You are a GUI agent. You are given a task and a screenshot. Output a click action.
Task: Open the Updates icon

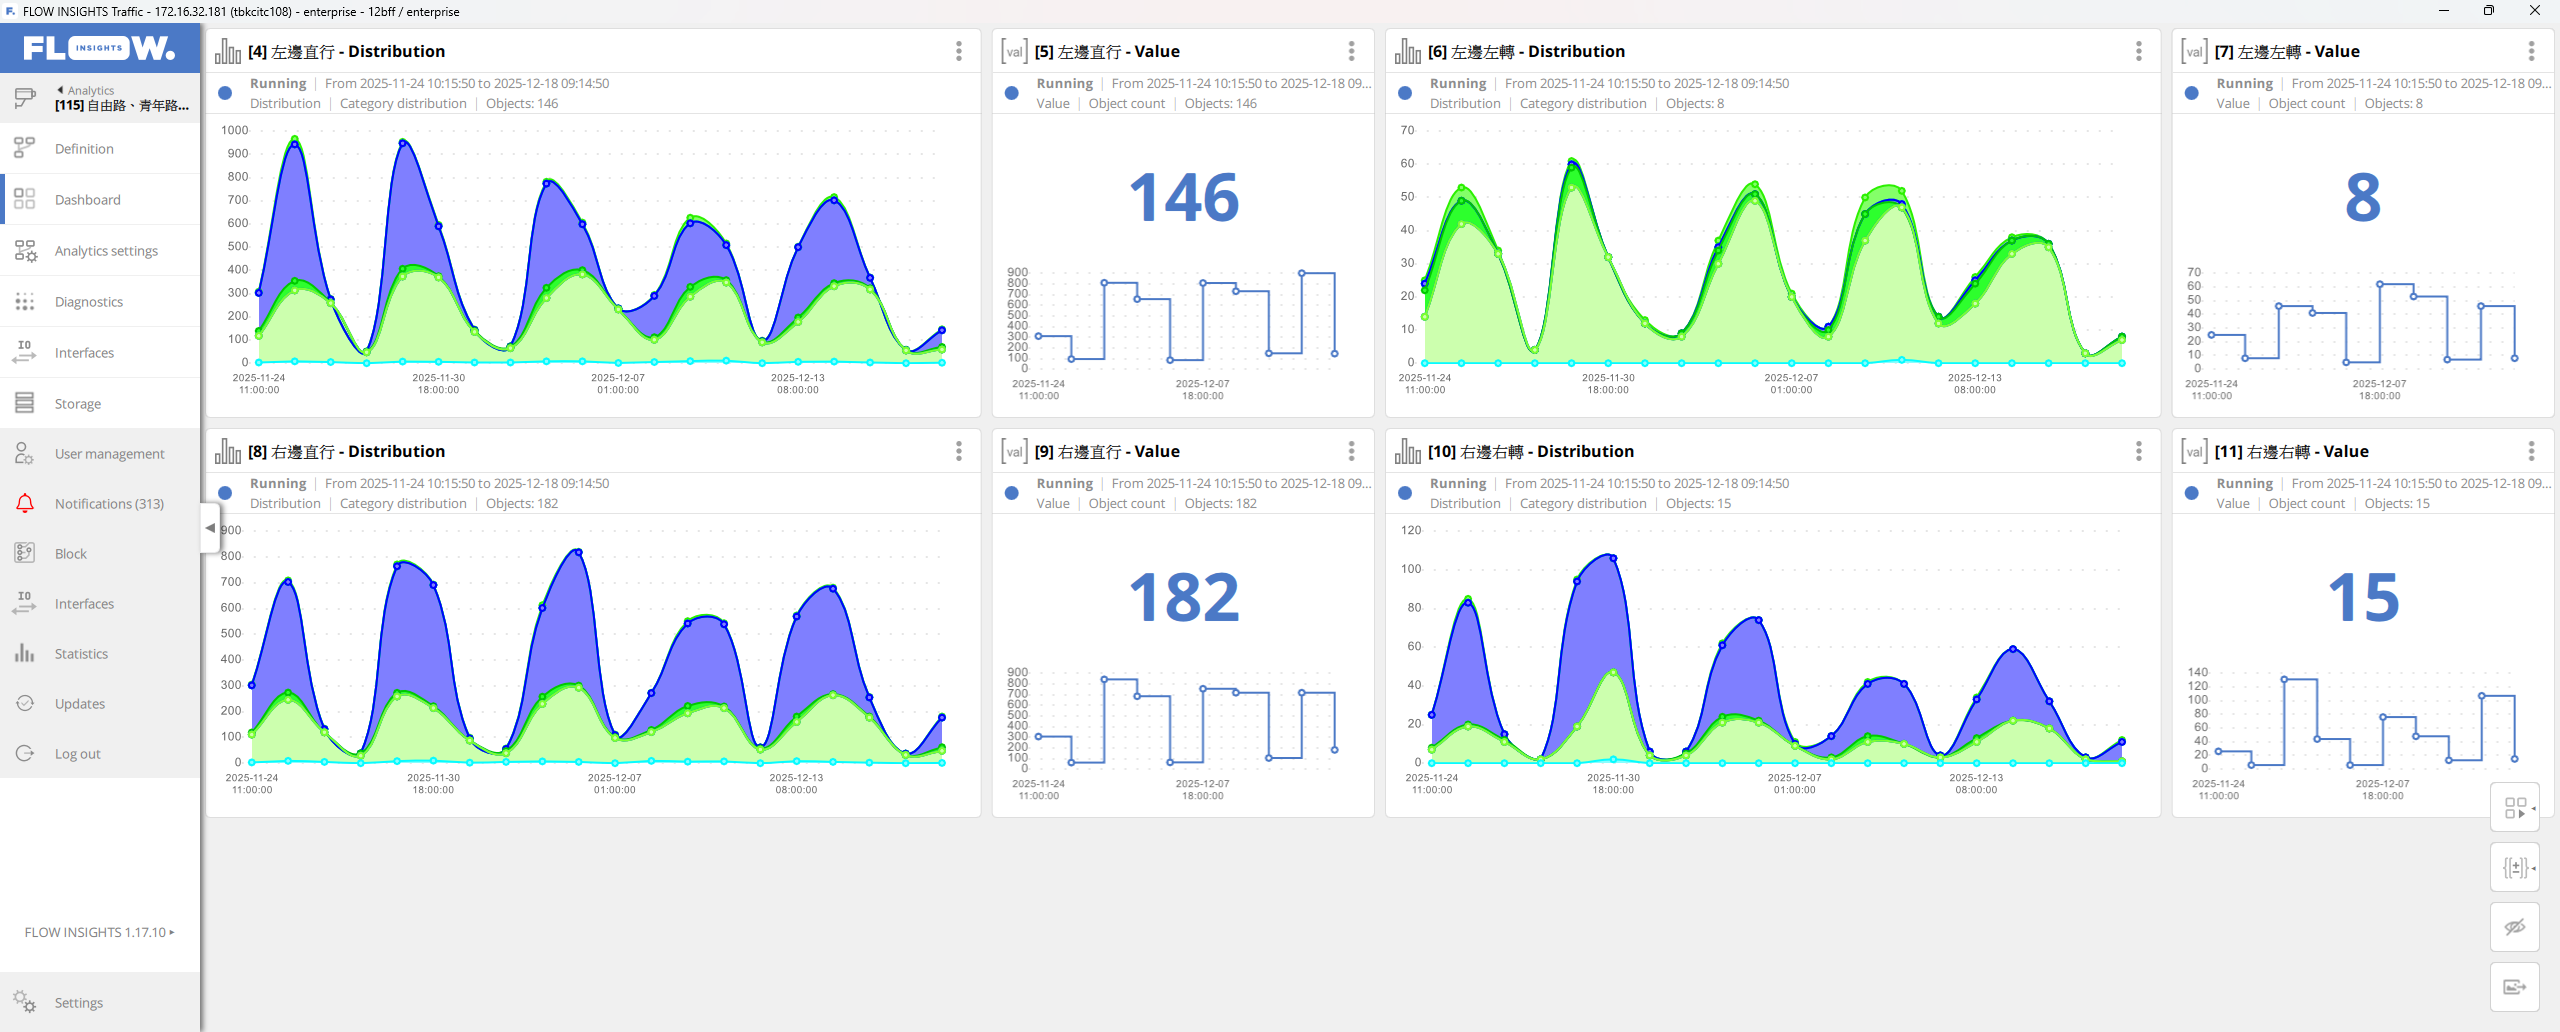(25, 703)
